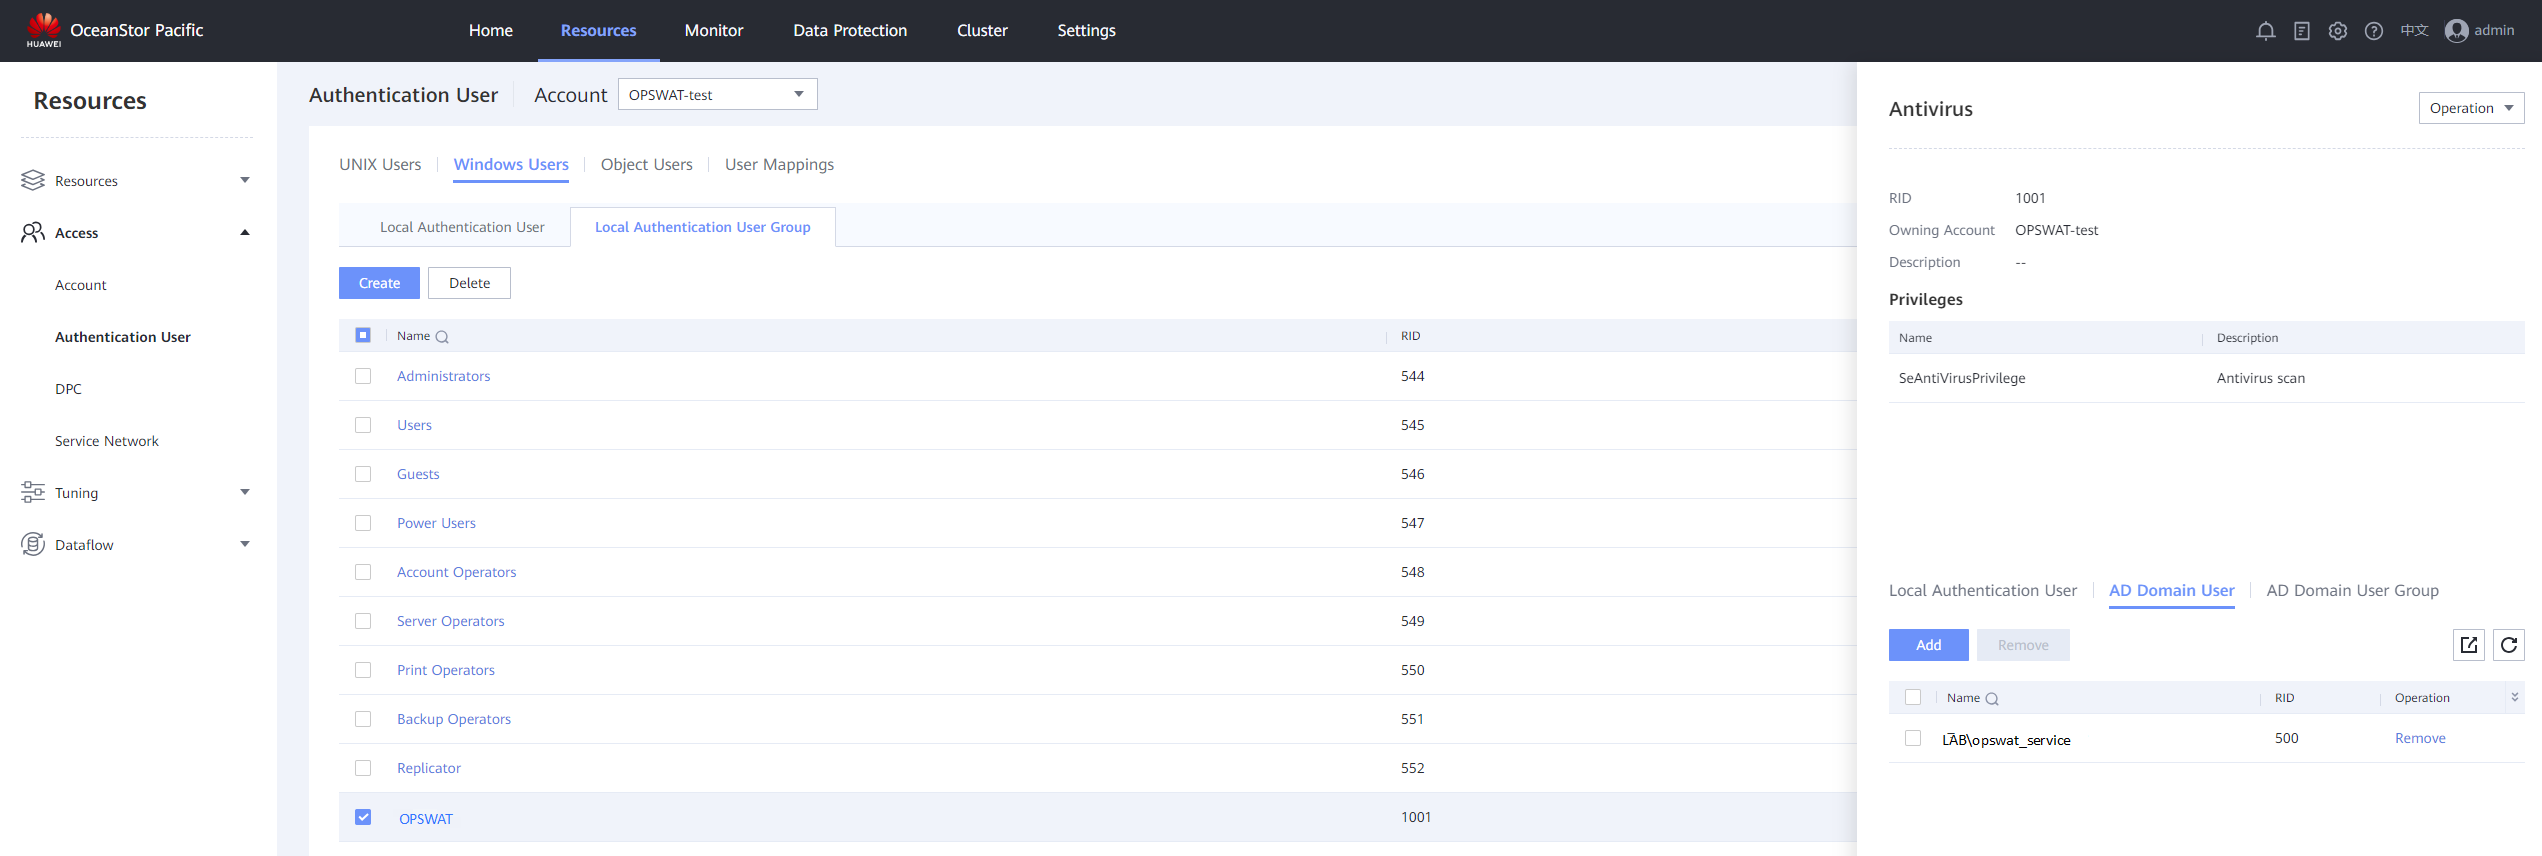Open the OPSWAT group link
Image resolution: width=2542 pixels, height=856 pixels.
click(426, 818)
